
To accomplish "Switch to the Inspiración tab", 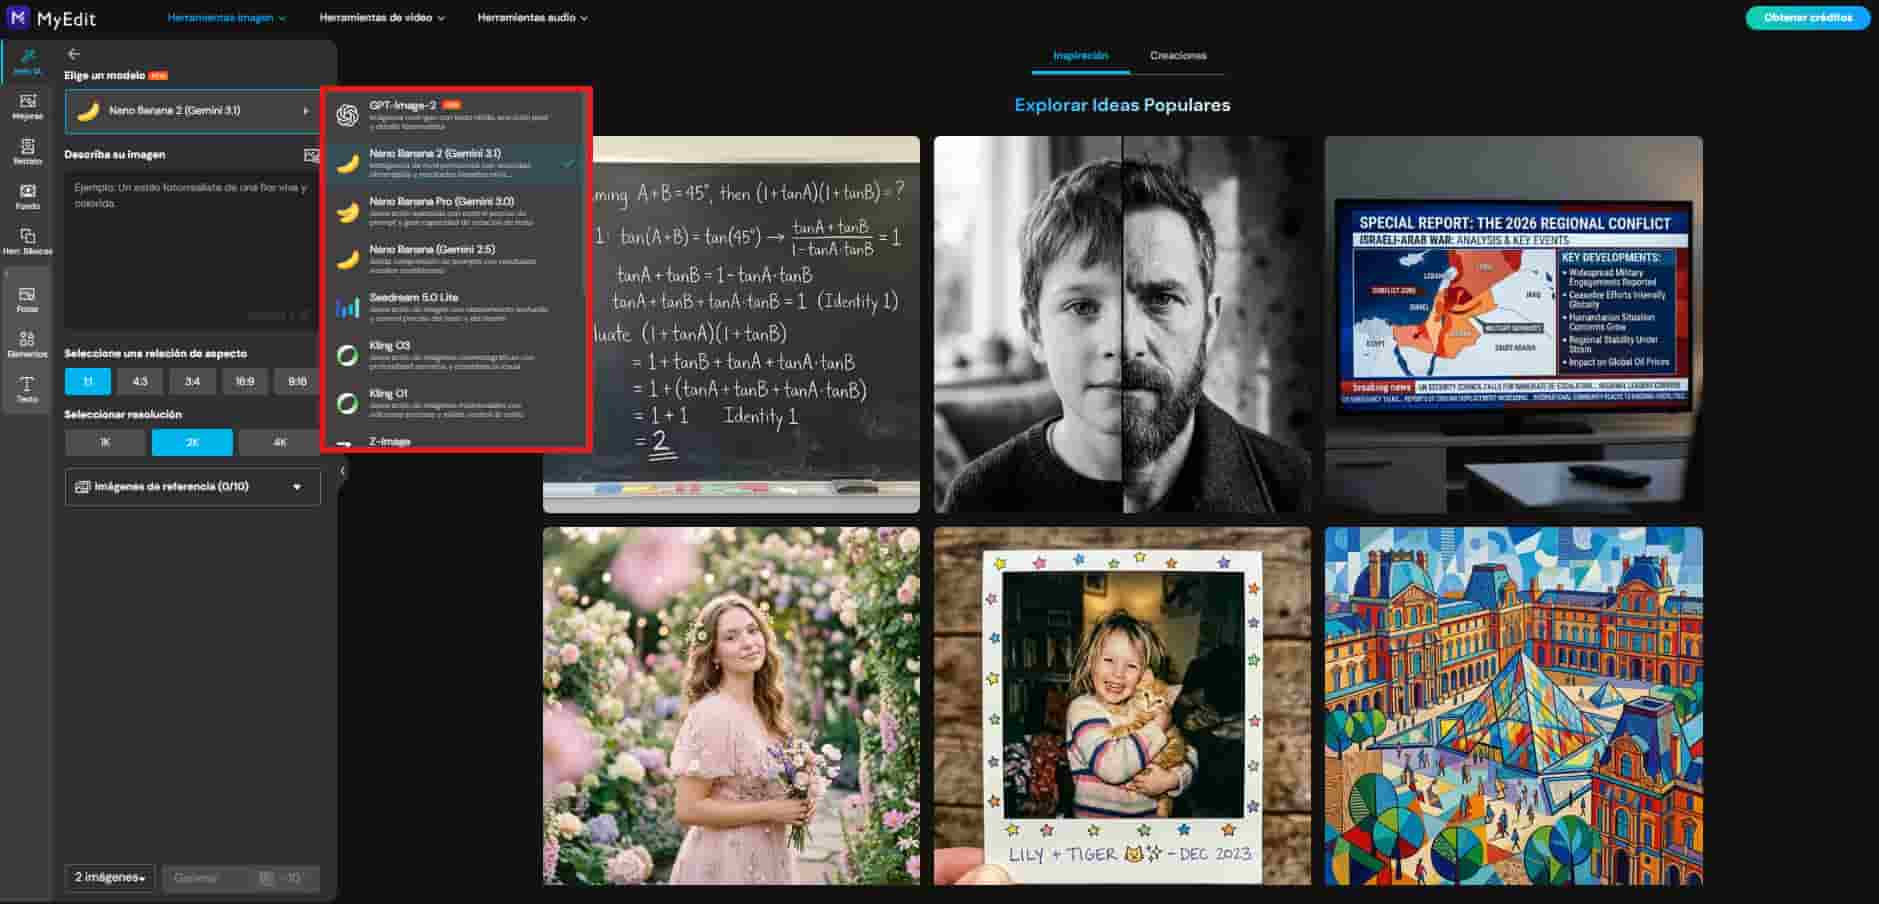I will point(1080,56).
